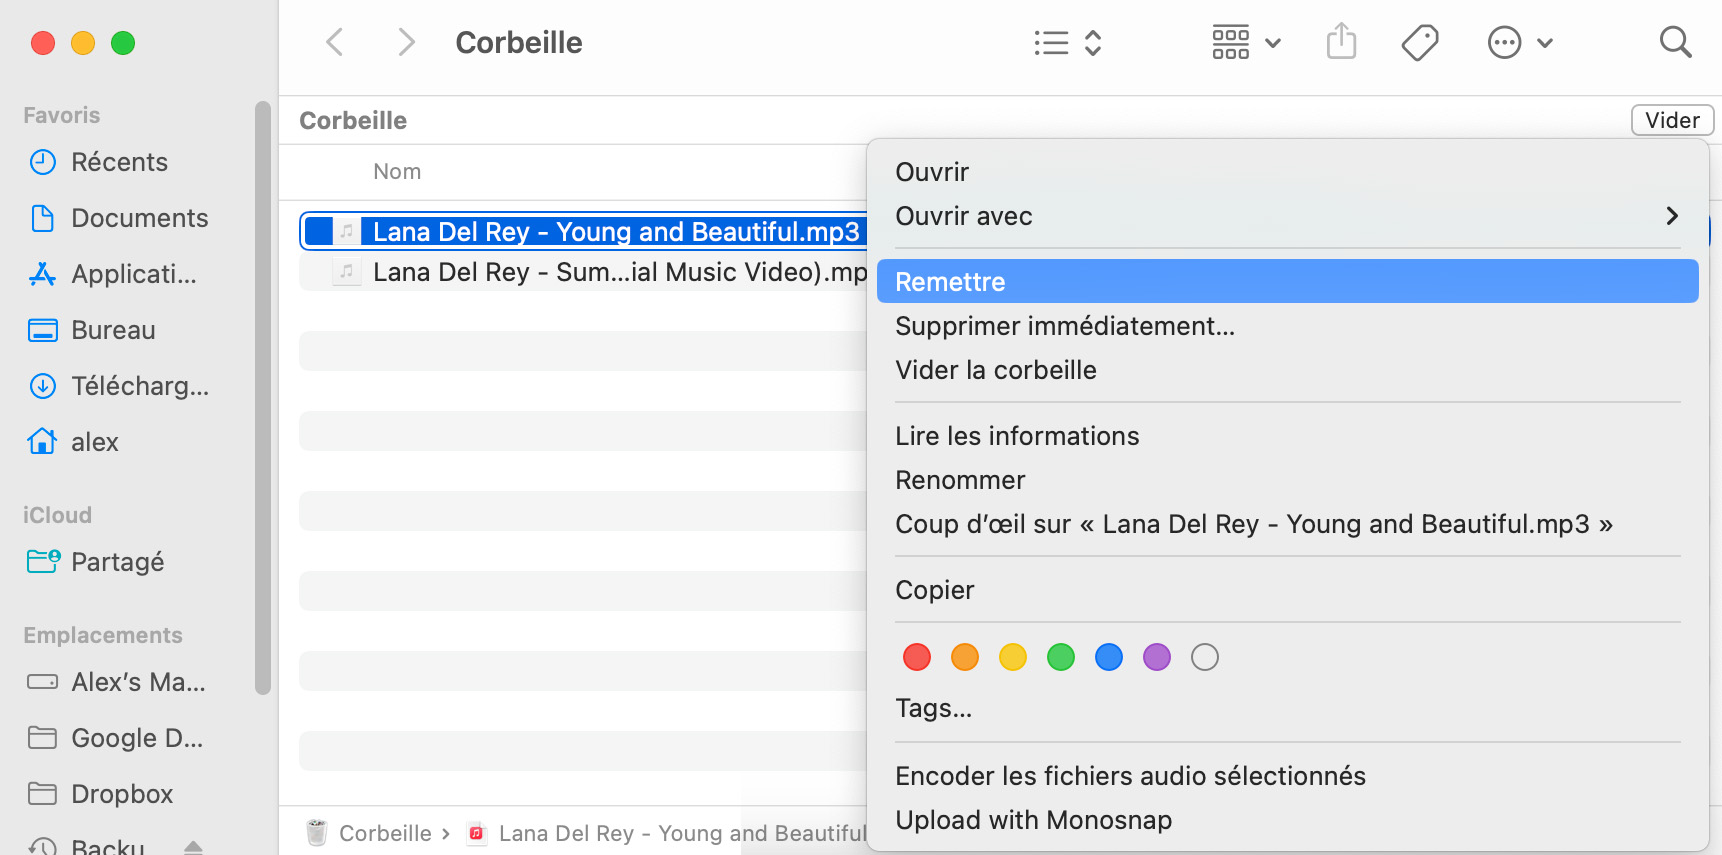The width and height of the screenshot is (1722, 855).
Task: Apply the gray tag circle
Action: pyautogui.click(x=1205, y=657)
